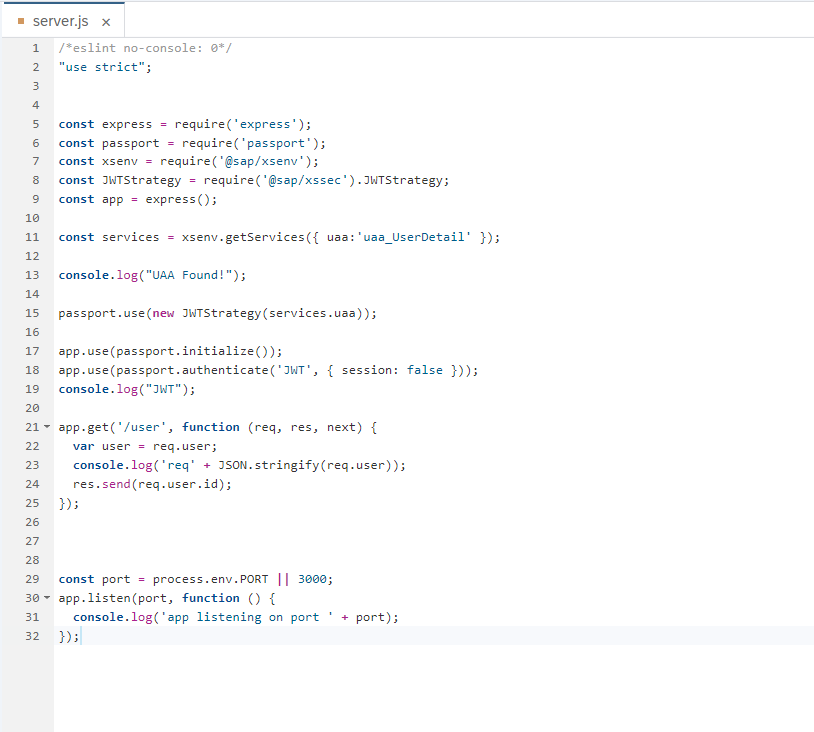
Task: Click the next parameter on line 21
Action: (341, 427)
